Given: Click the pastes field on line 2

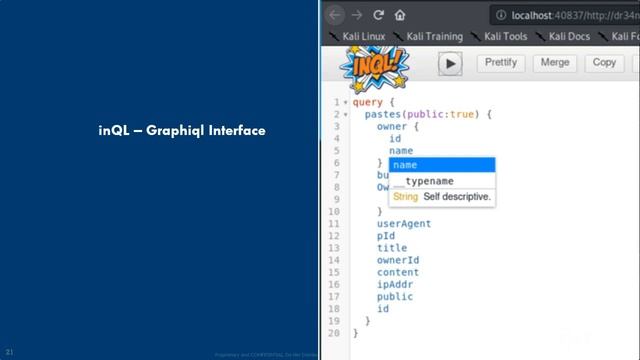Looking at the screenshot, I should [383, 114].
